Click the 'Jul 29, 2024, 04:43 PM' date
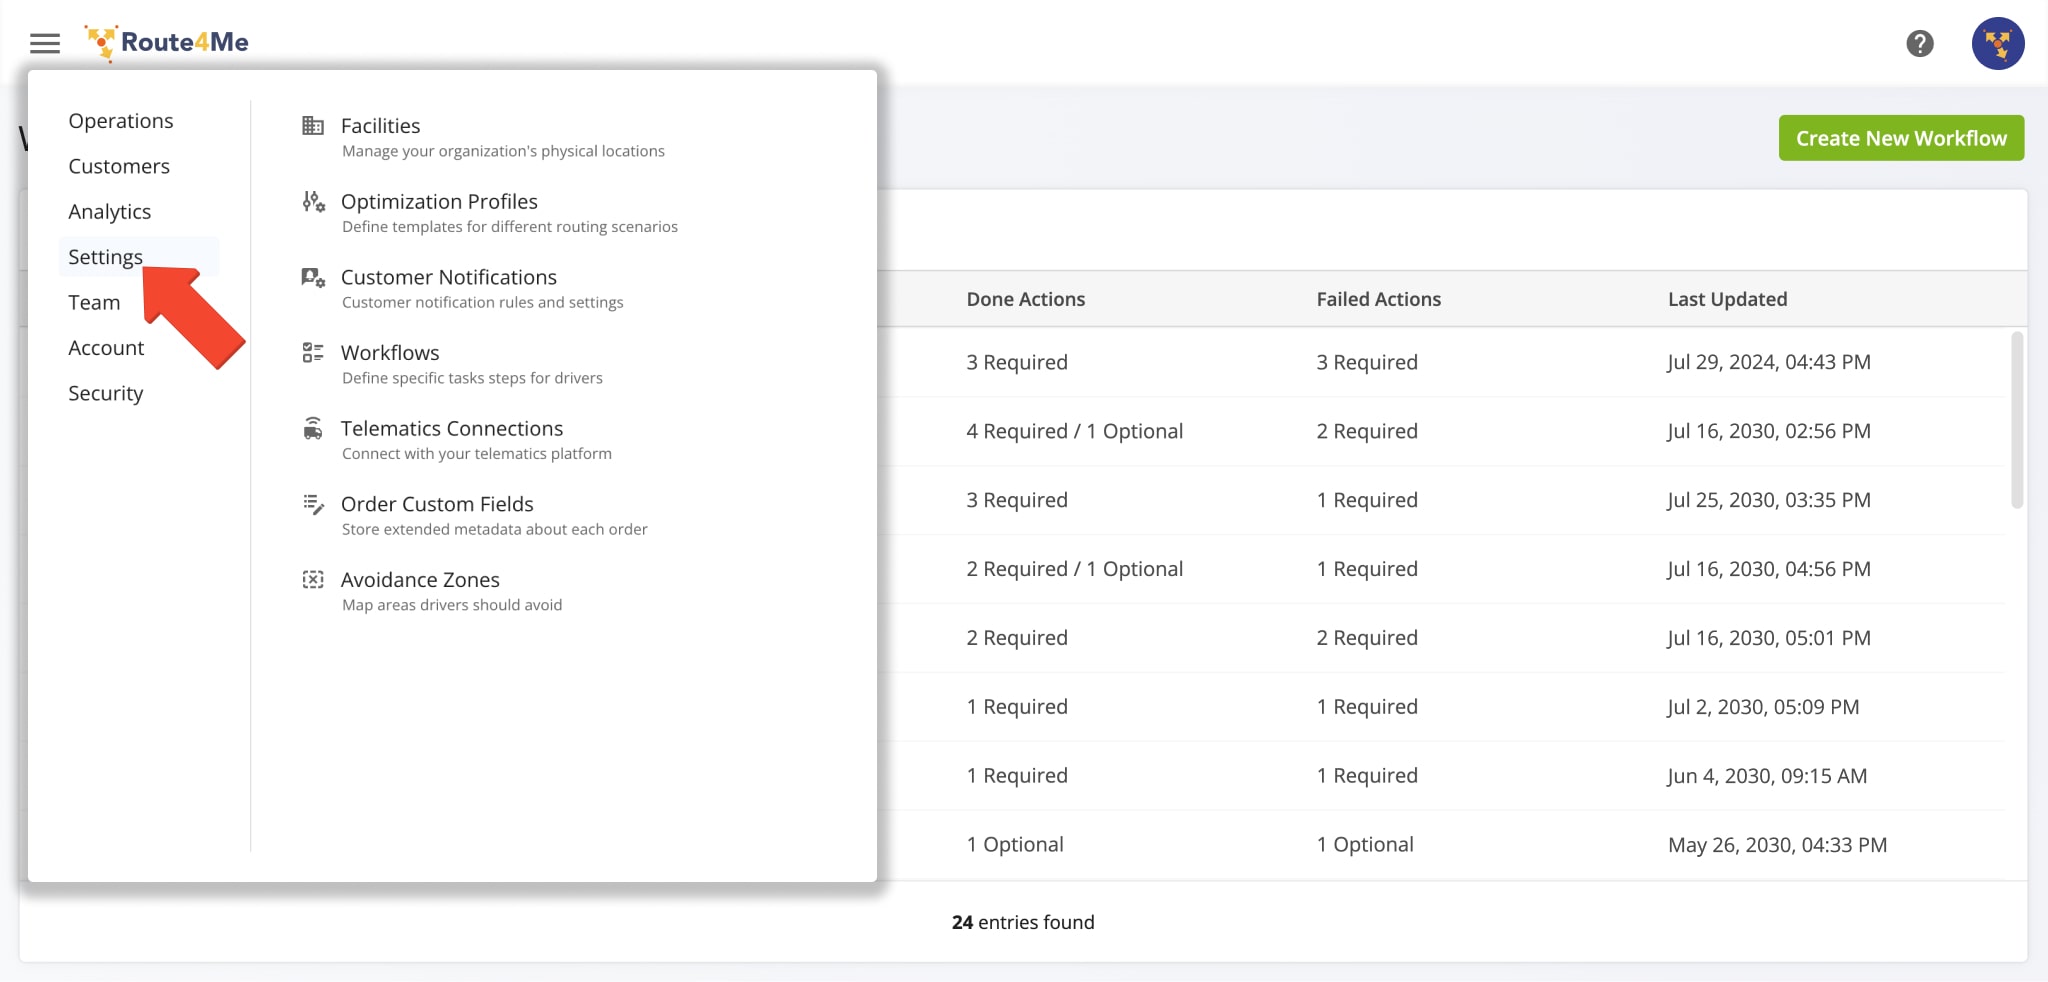Screen dimensions: 2048x982 [1768, 362]
